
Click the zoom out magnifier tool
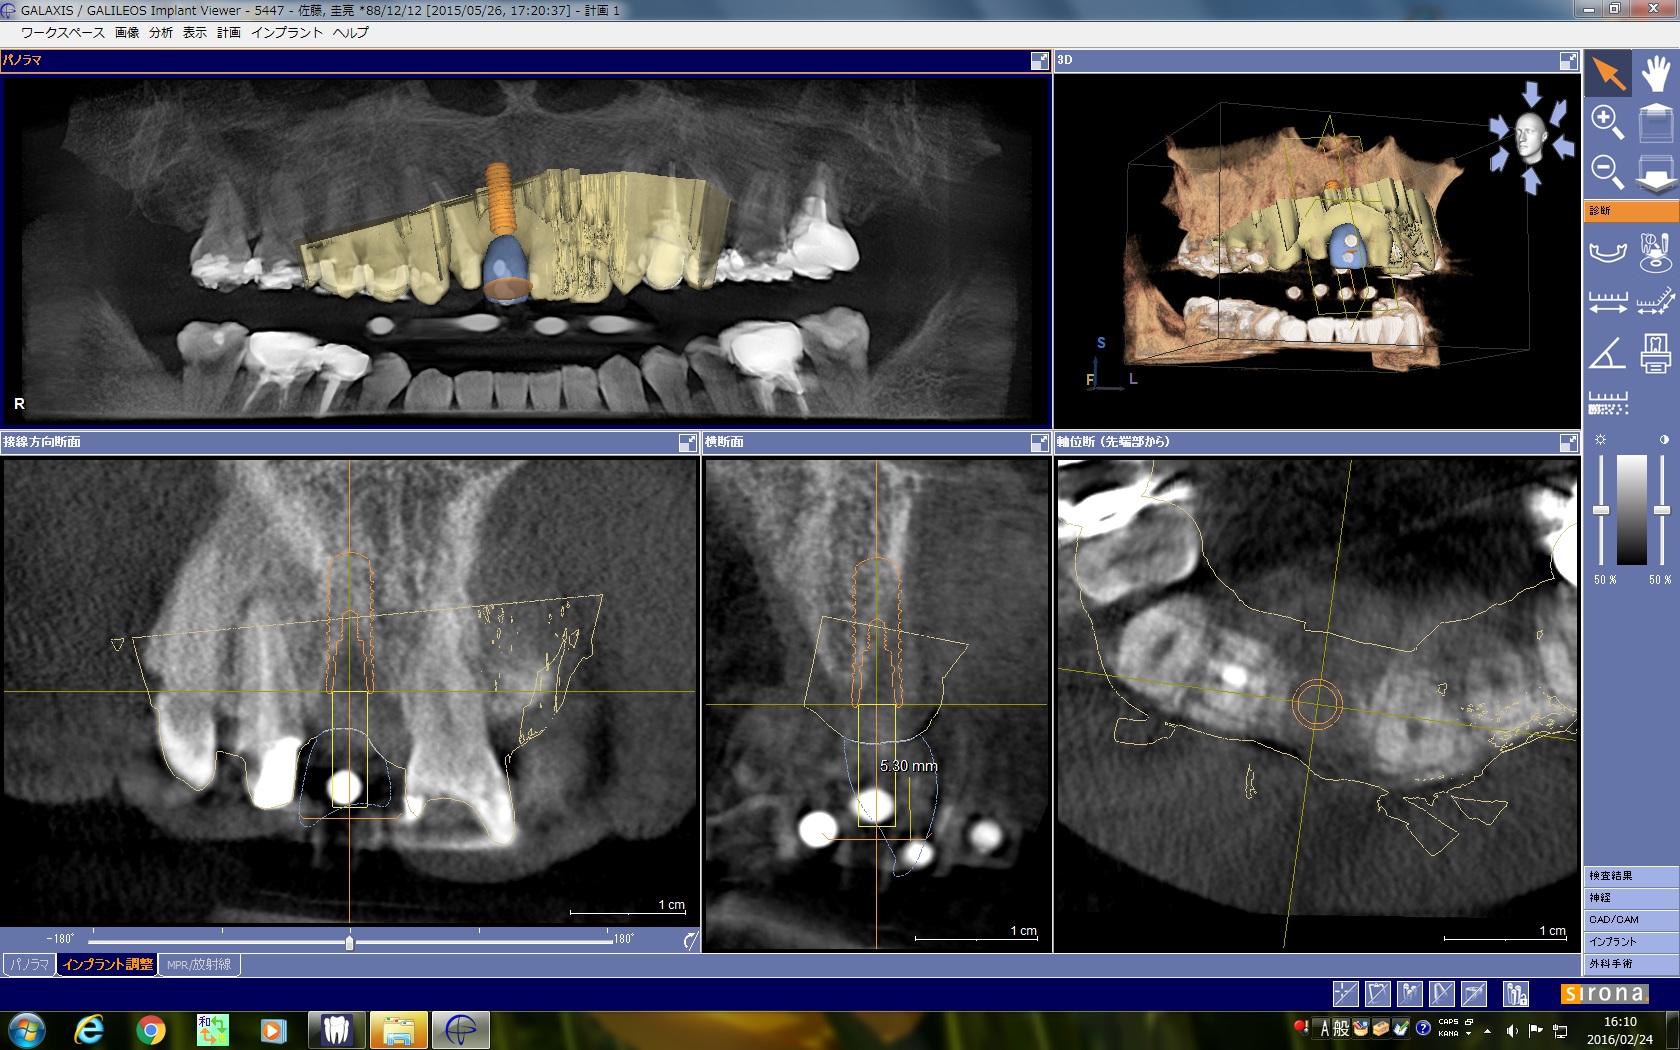[1608, 171]
